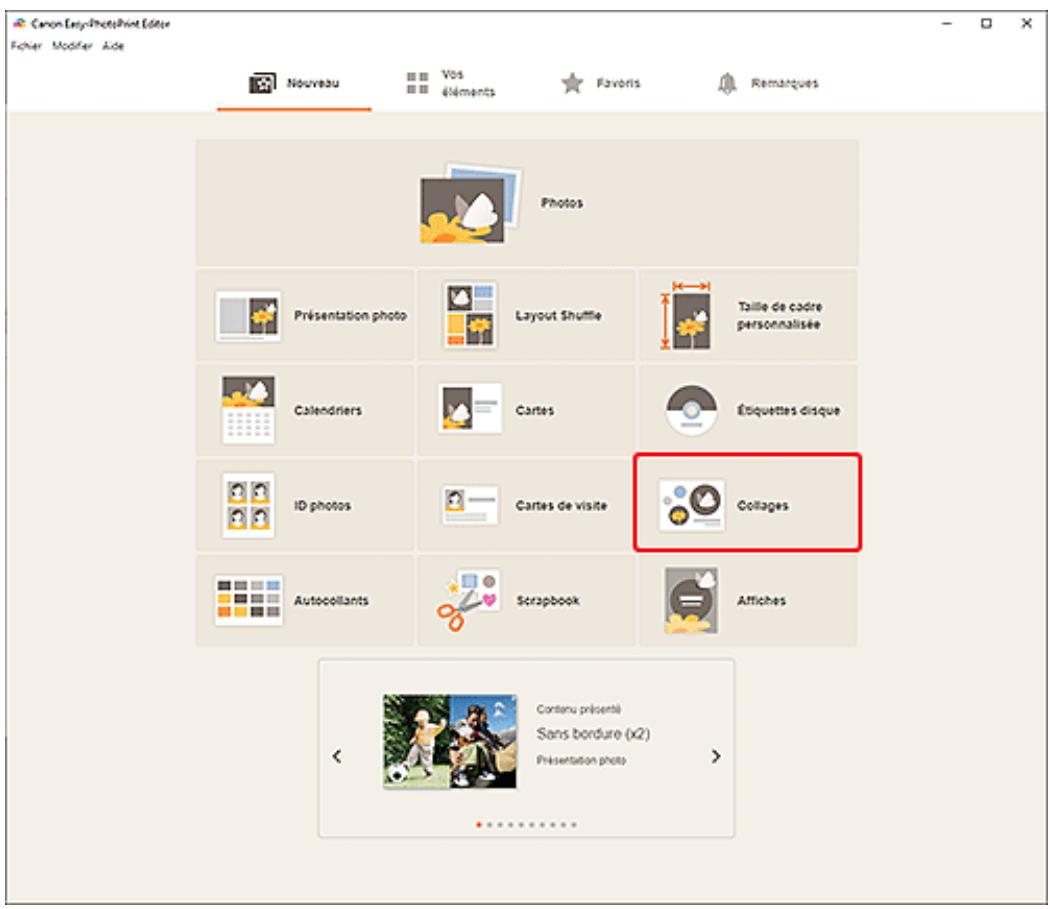Click the Remarques bell icon
The width and height of the screenshot is (1050, 909).
pyautogui.click(x=727, y=83)
